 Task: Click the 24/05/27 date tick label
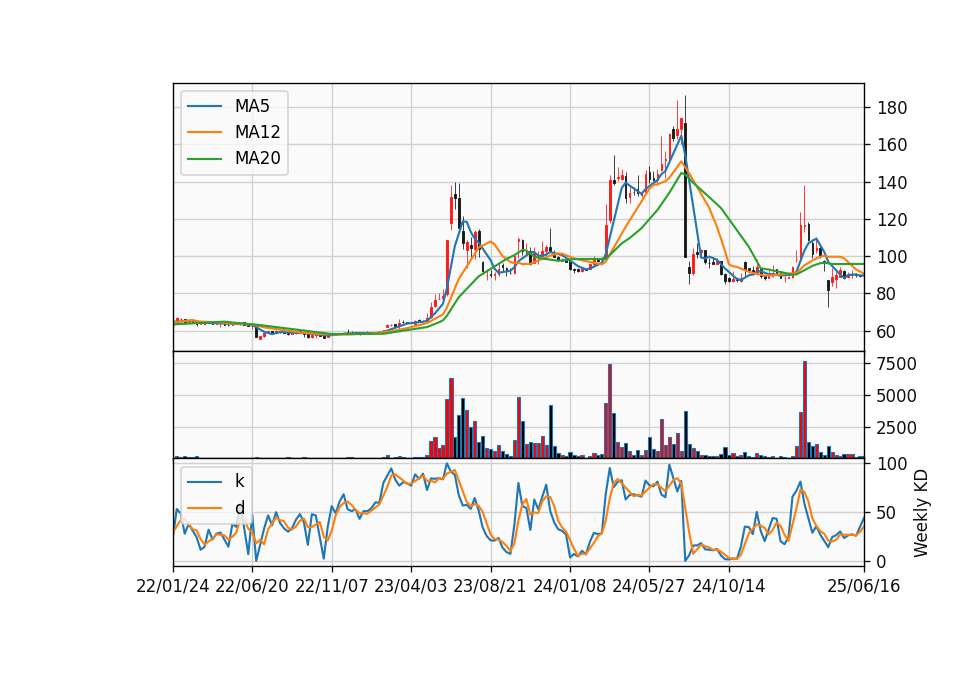(649, 587)
